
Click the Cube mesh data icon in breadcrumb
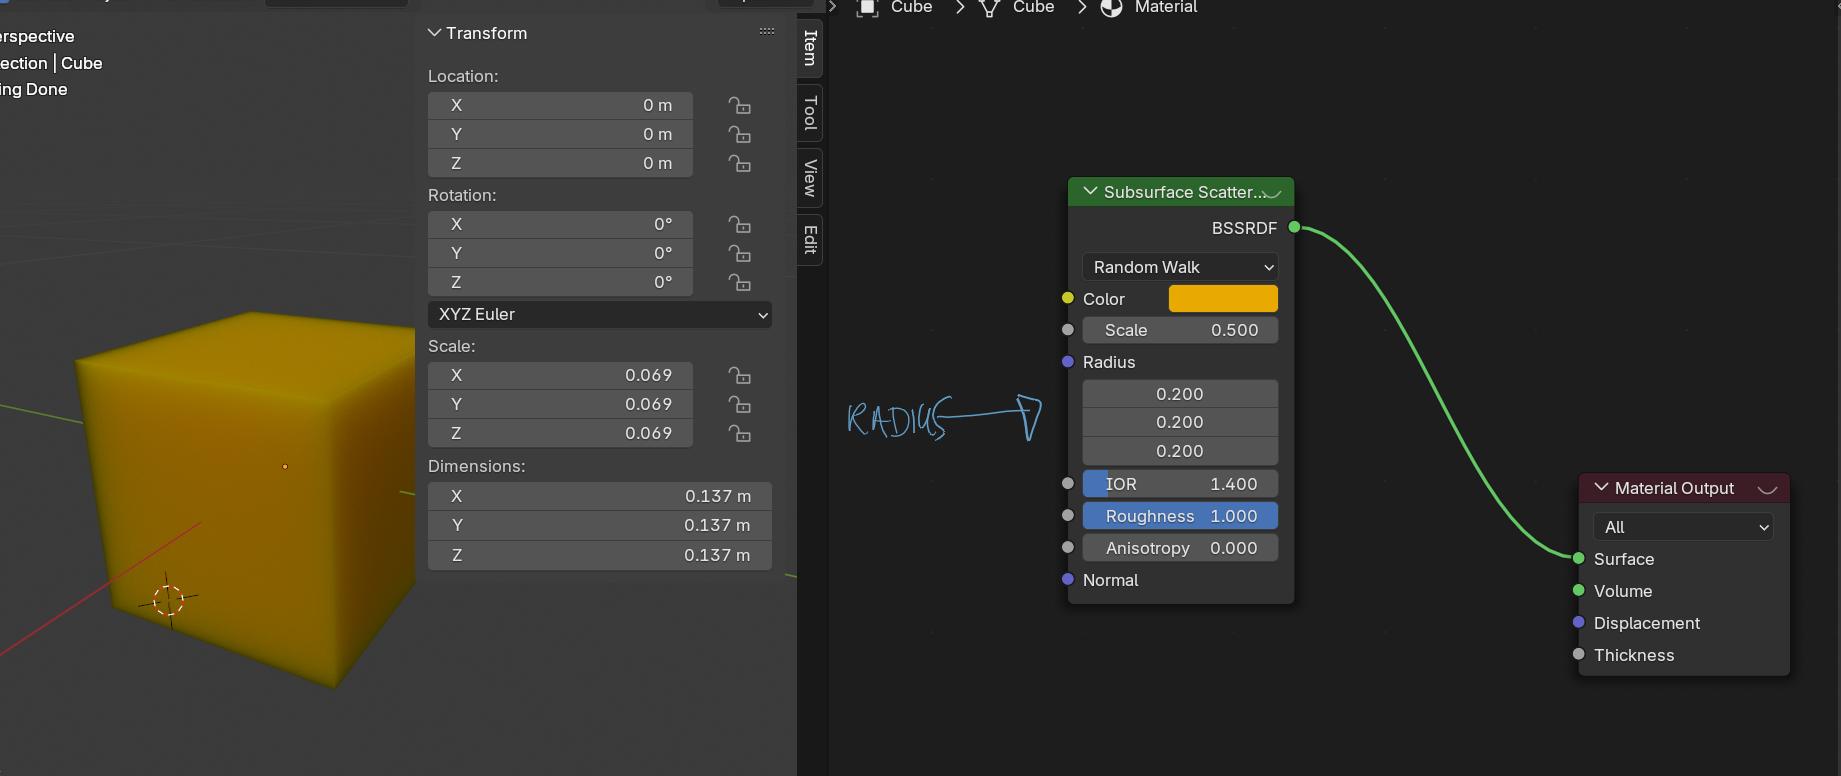[x=989, y=8]
